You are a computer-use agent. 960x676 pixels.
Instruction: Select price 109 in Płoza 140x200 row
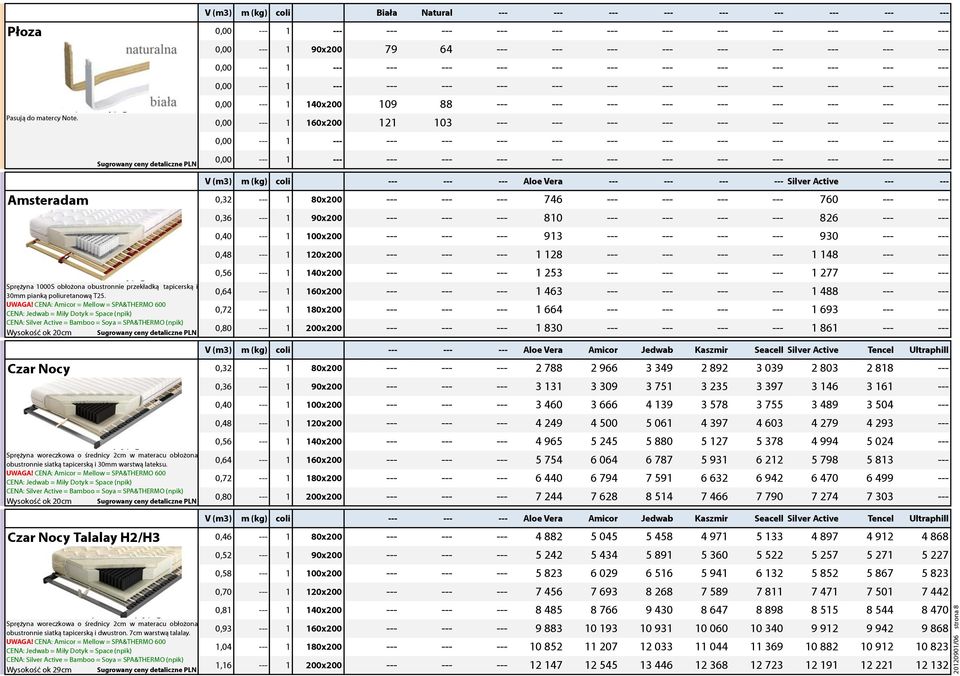point(388,104)
